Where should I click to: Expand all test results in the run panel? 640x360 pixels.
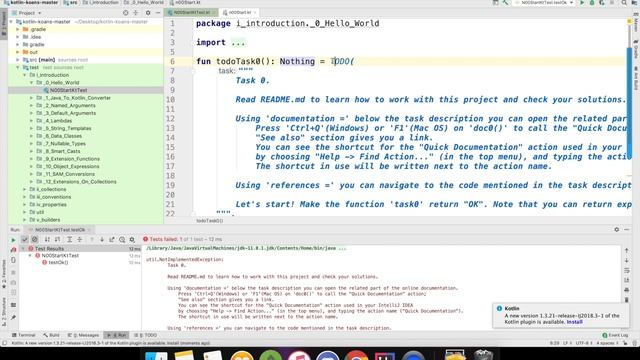69,240
